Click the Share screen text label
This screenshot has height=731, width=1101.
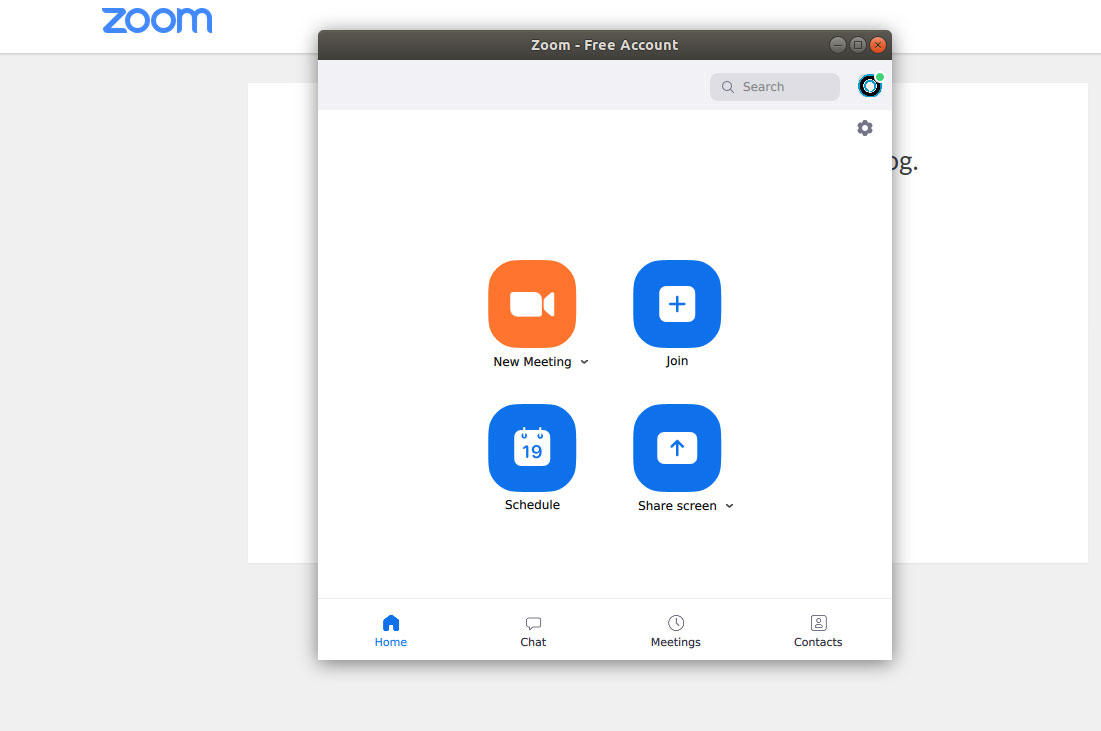pyautogui.click(x=677, y=506)
